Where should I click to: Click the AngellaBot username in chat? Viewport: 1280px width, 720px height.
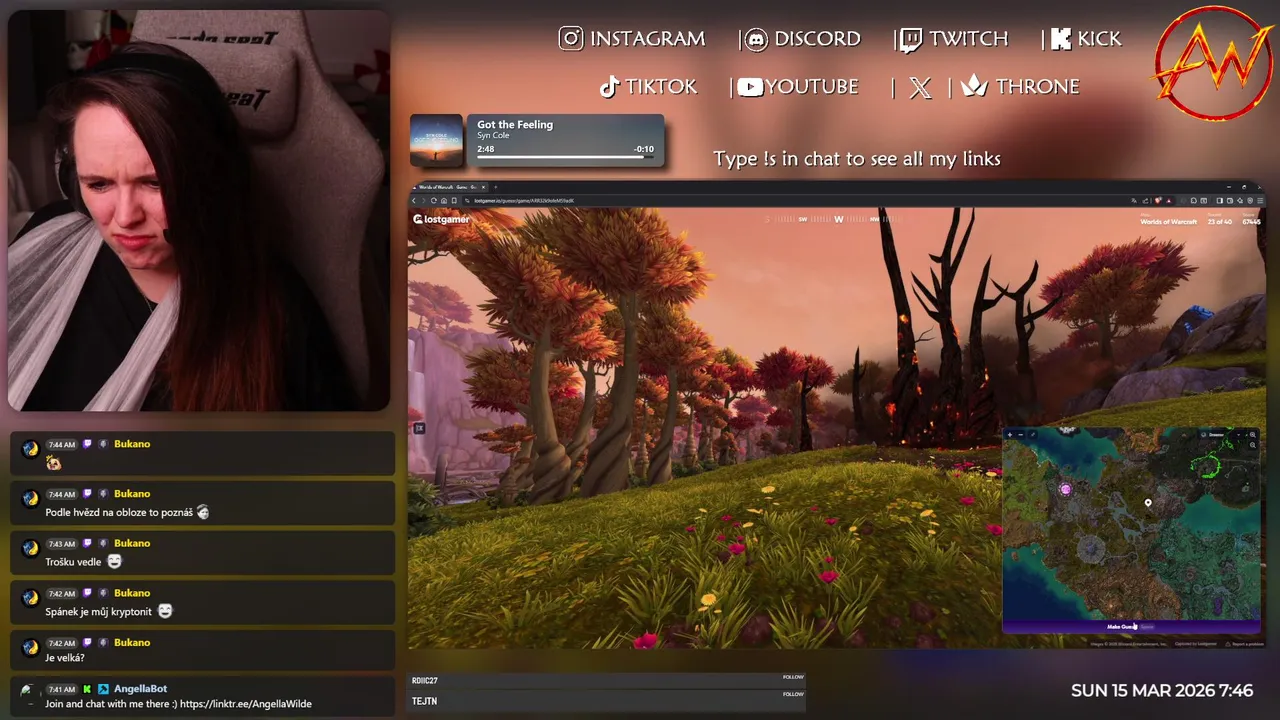pyautogui.click(x=140, y=689)
